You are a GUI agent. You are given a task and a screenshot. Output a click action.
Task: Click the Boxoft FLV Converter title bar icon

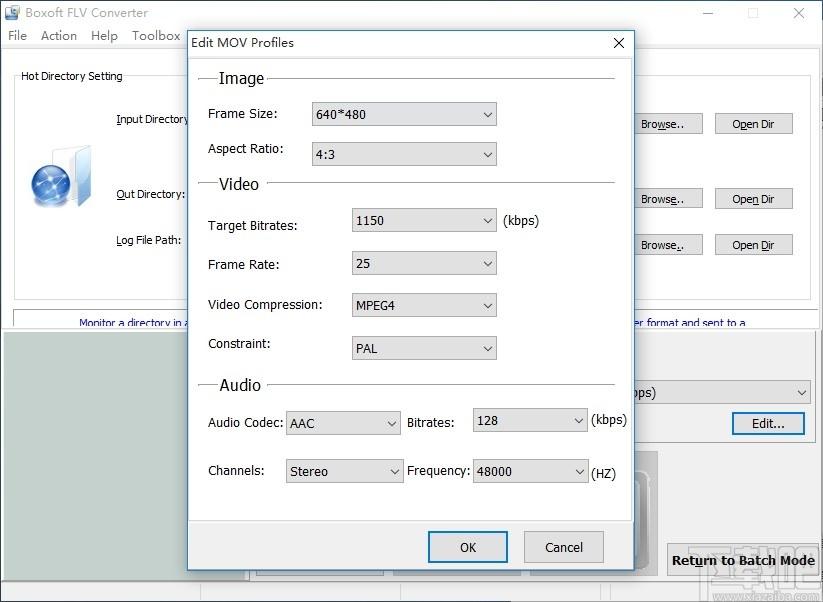(x=13, y=13)
